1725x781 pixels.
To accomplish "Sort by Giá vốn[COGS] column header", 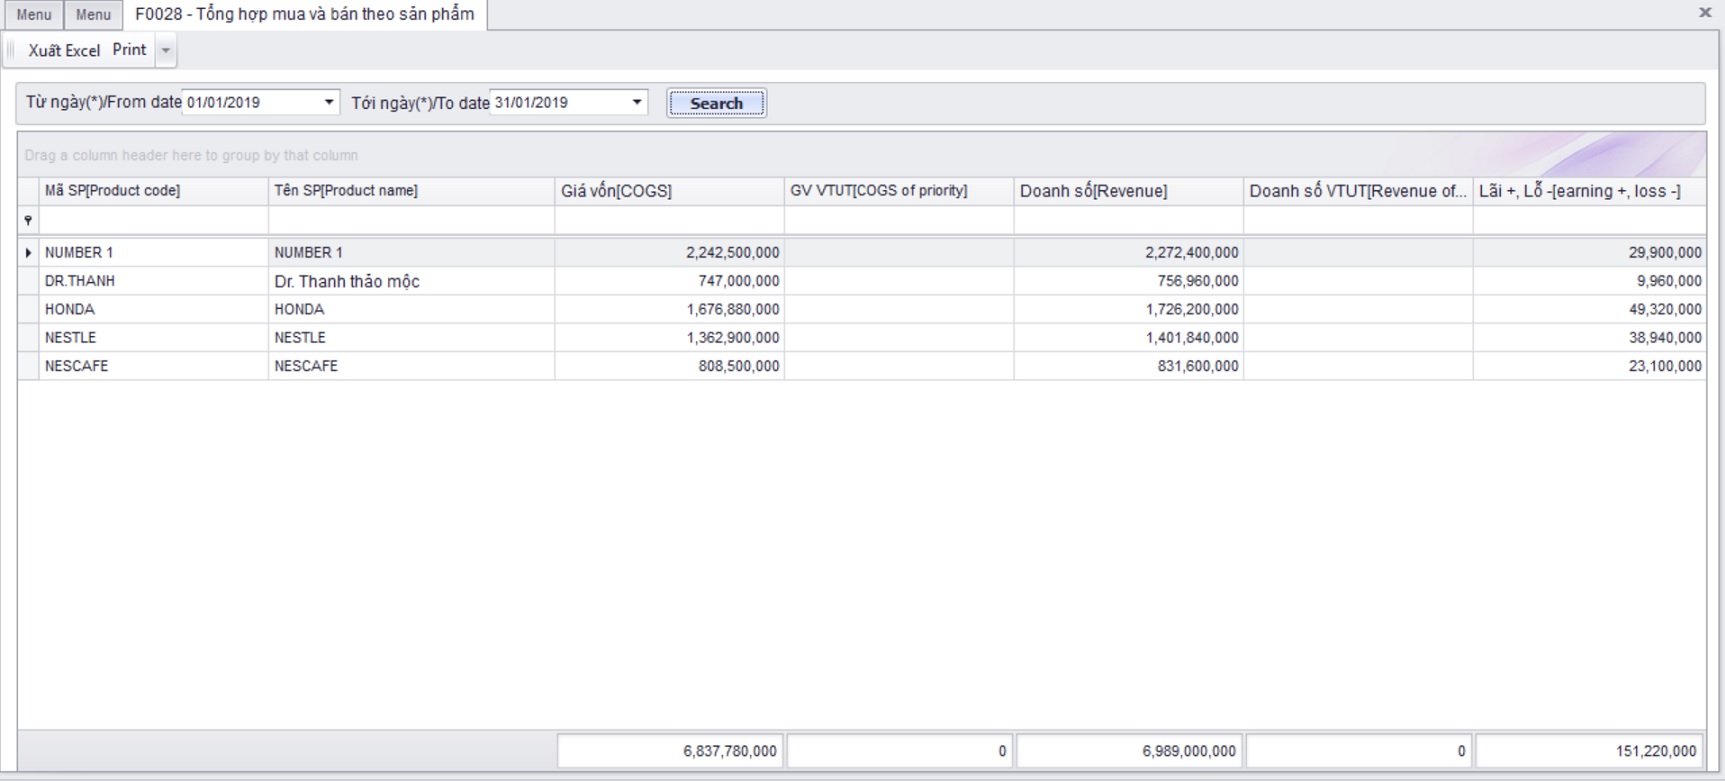I will (669, 191).
